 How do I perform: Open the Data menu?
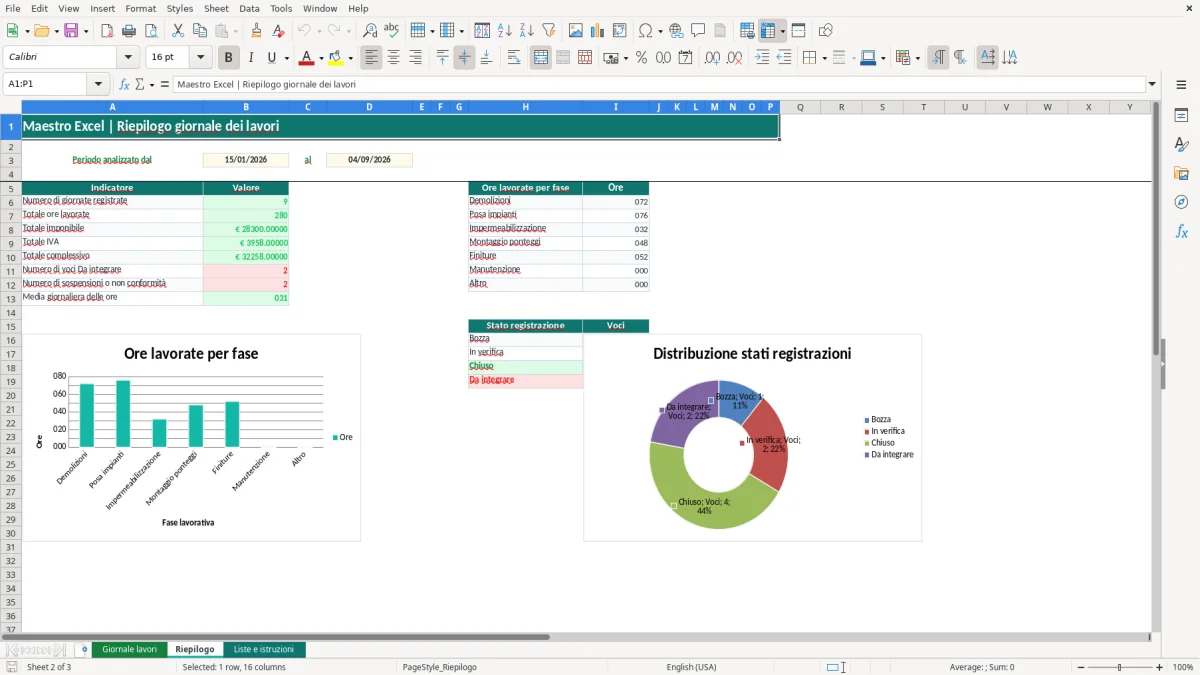(x=249, y=8)
